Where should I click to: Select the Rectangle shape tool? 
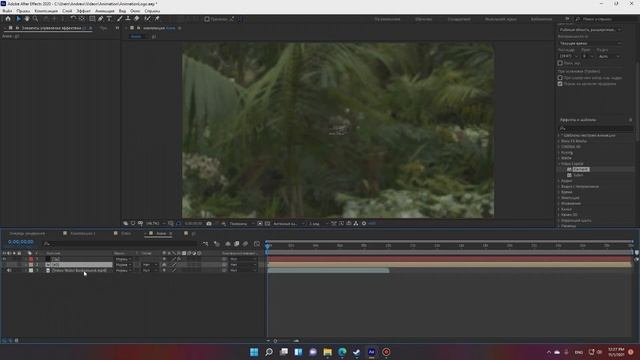point(92,19)
